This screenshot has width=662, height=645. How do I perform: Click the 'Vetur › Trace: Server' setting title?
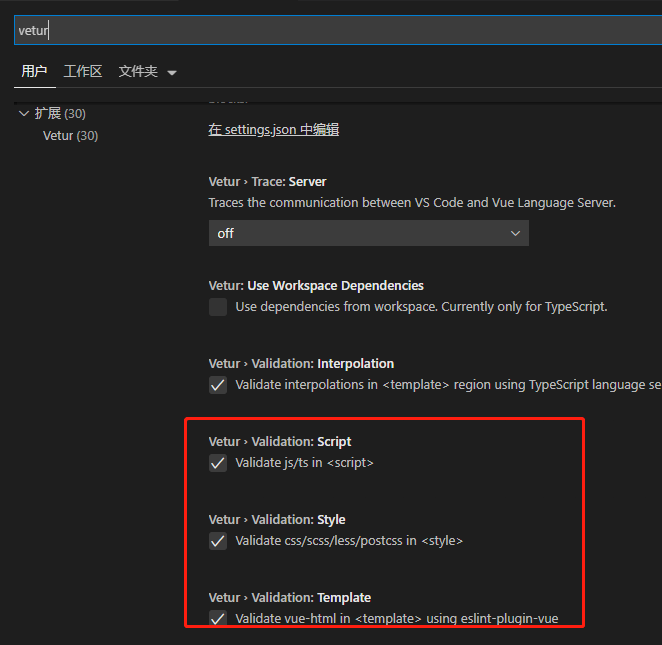point(267,182)
